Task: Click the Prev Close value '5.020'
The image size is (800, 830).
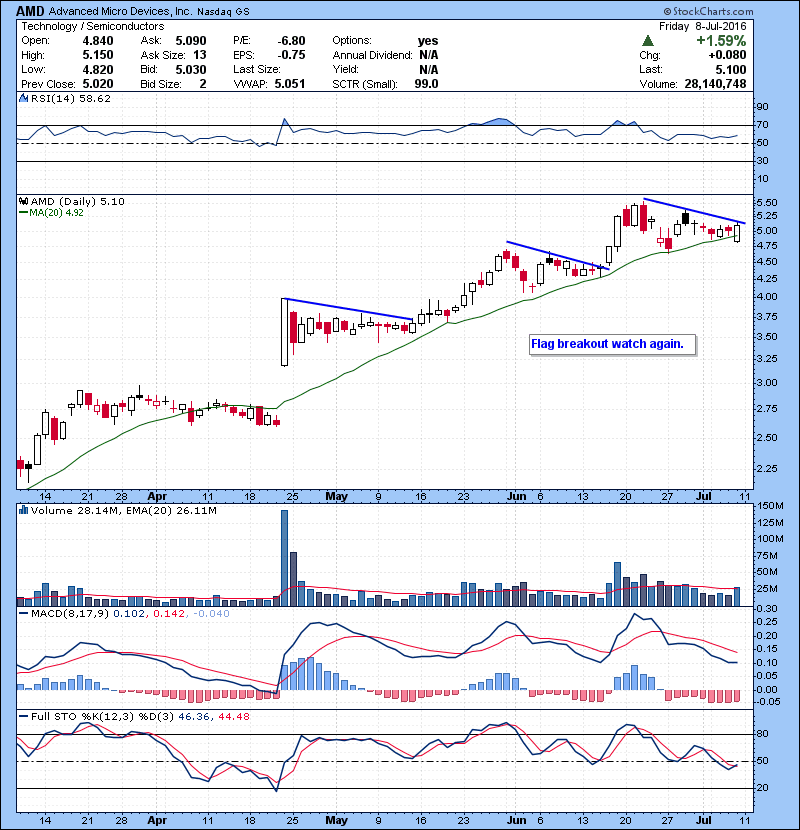Action: [x=98, y=84]
